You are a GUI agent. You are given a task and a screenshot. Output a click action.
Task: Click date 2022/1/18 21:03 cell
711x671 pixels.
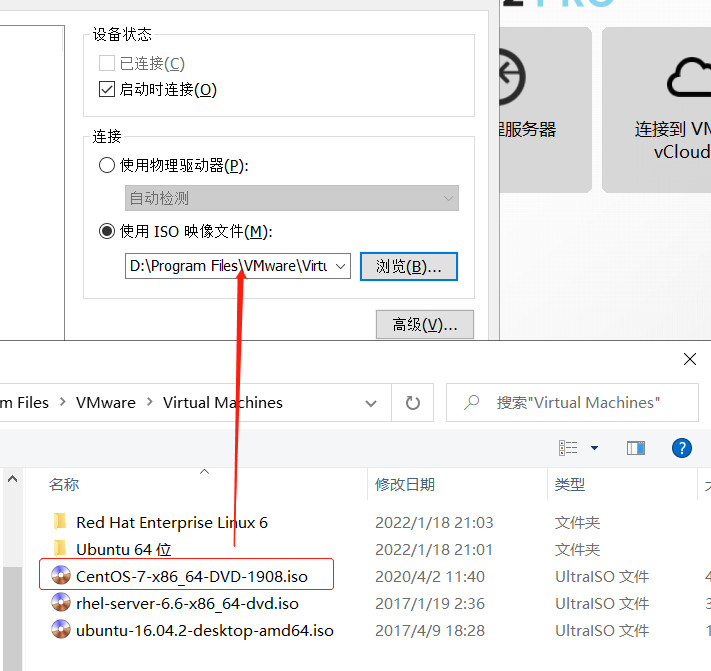(x=434, y=522)
